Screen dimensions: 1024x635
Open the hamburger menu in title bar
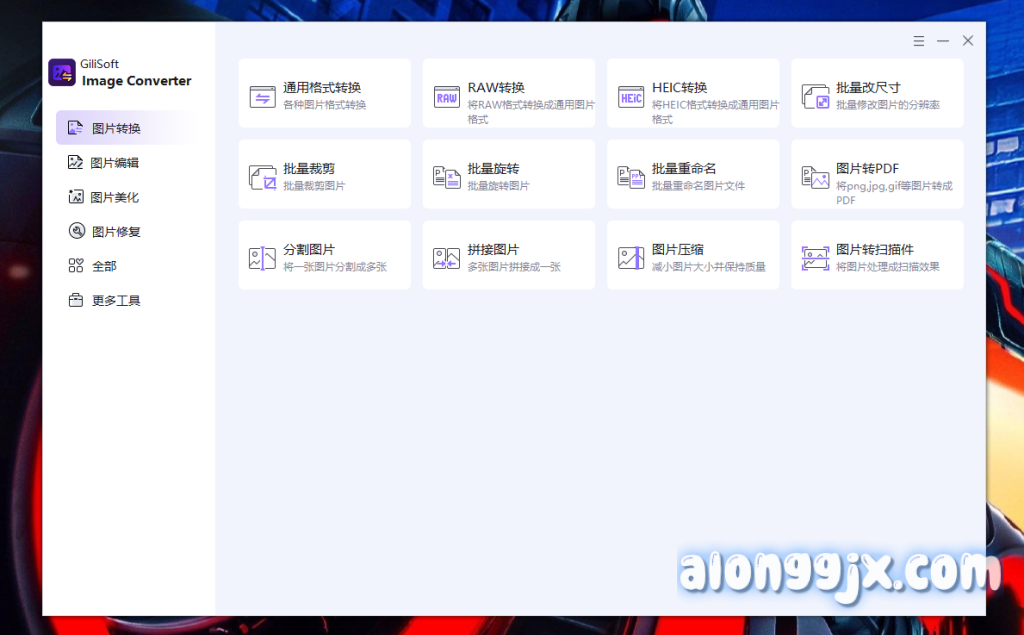coord(919,41)
